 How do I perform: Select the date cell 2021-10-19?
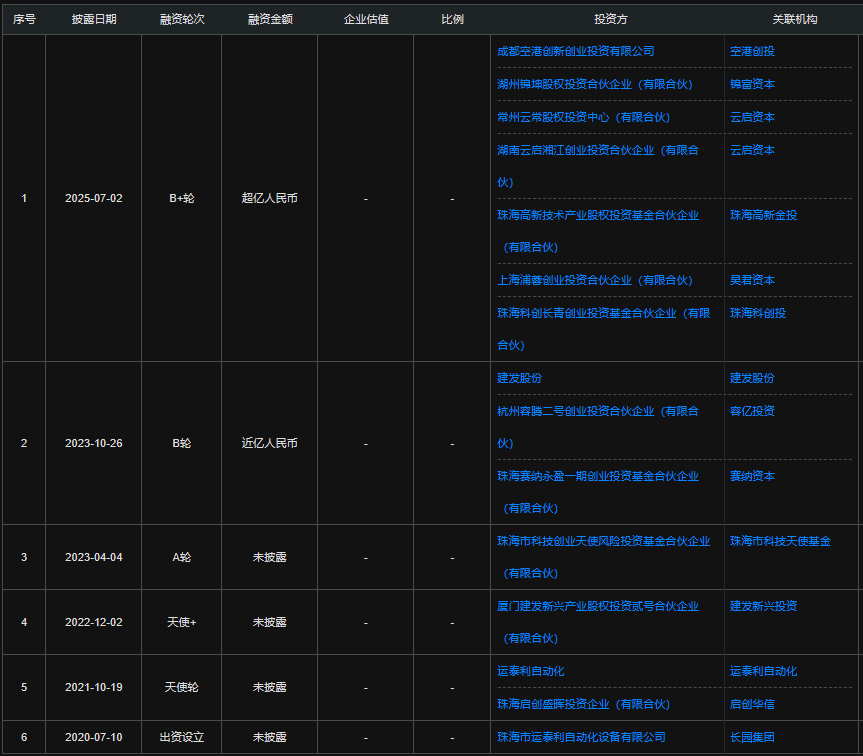(x=94, y=687)
